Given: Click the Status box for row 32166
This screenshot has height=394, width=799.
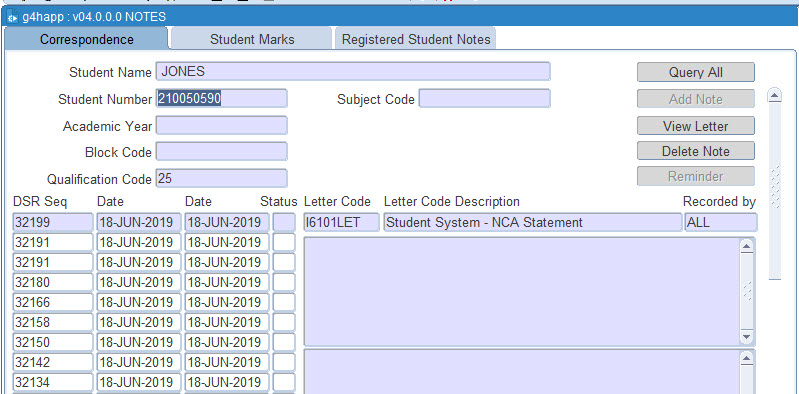Looking at the screenshot, I should click(284, 302).
